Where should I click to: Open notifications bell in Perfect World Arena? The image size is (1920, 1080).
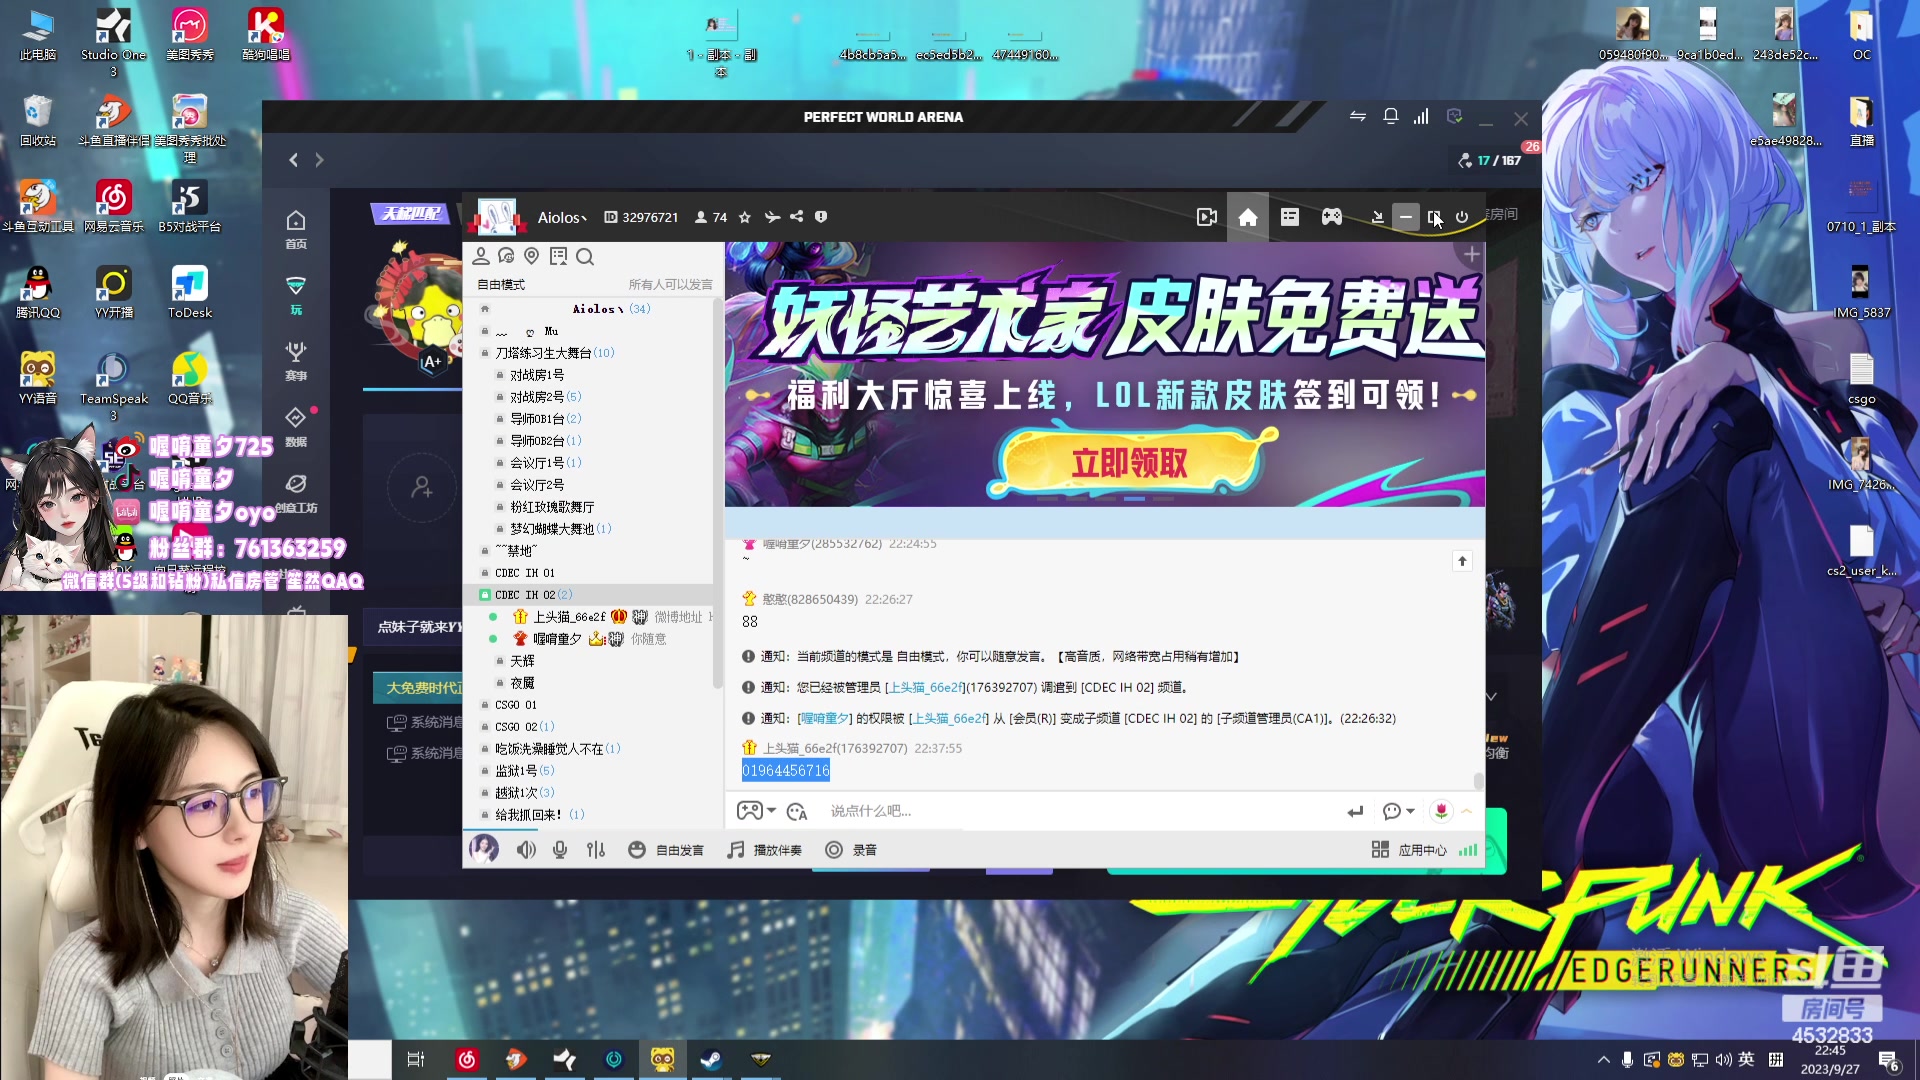1390,117
